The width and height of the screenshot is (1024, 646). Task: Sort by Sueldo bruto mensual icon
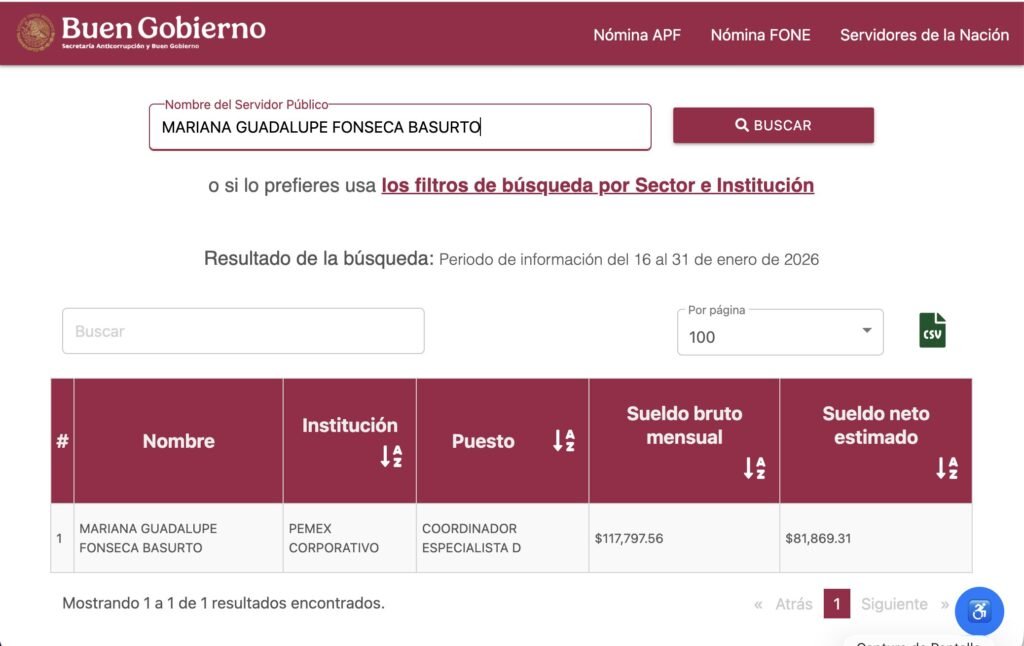tap(754, 468)
